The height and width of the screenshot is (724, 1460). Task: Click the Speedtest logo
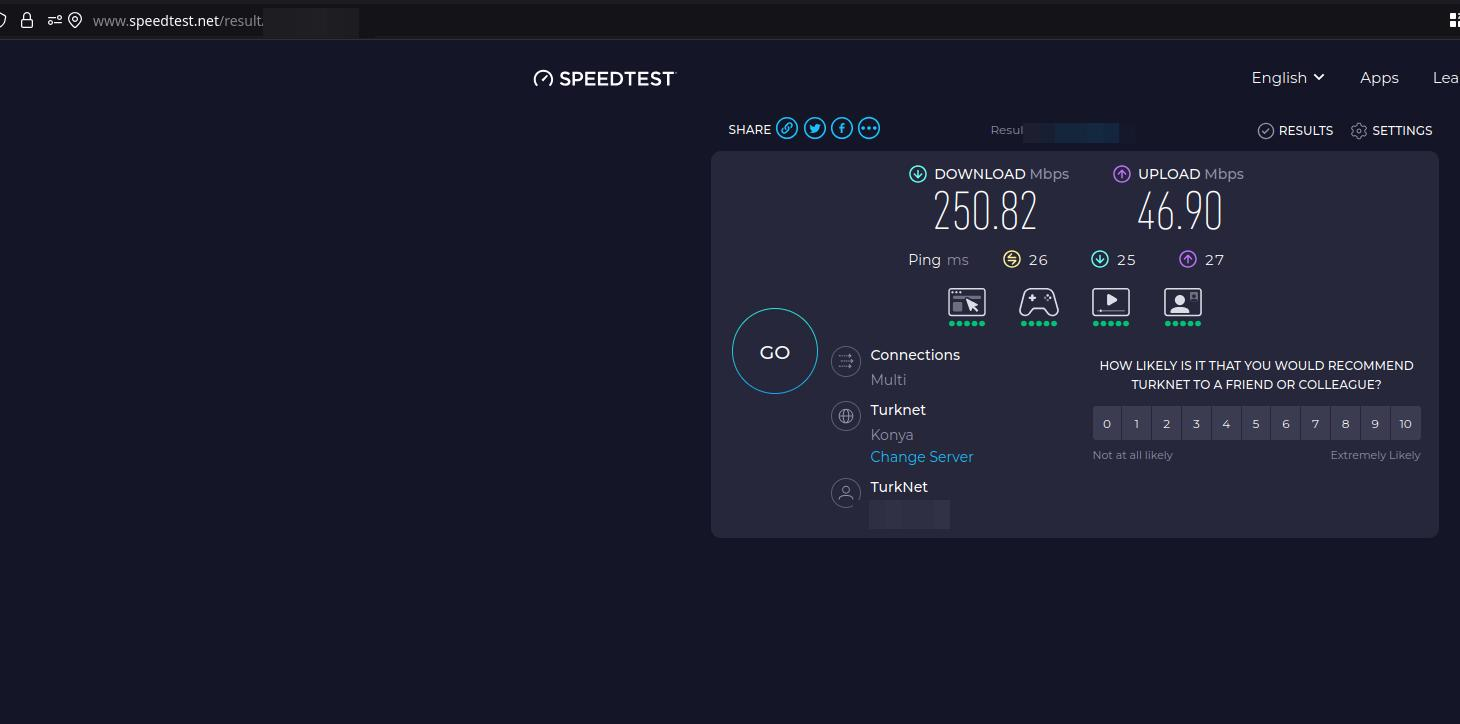click(x=605, y=78)
